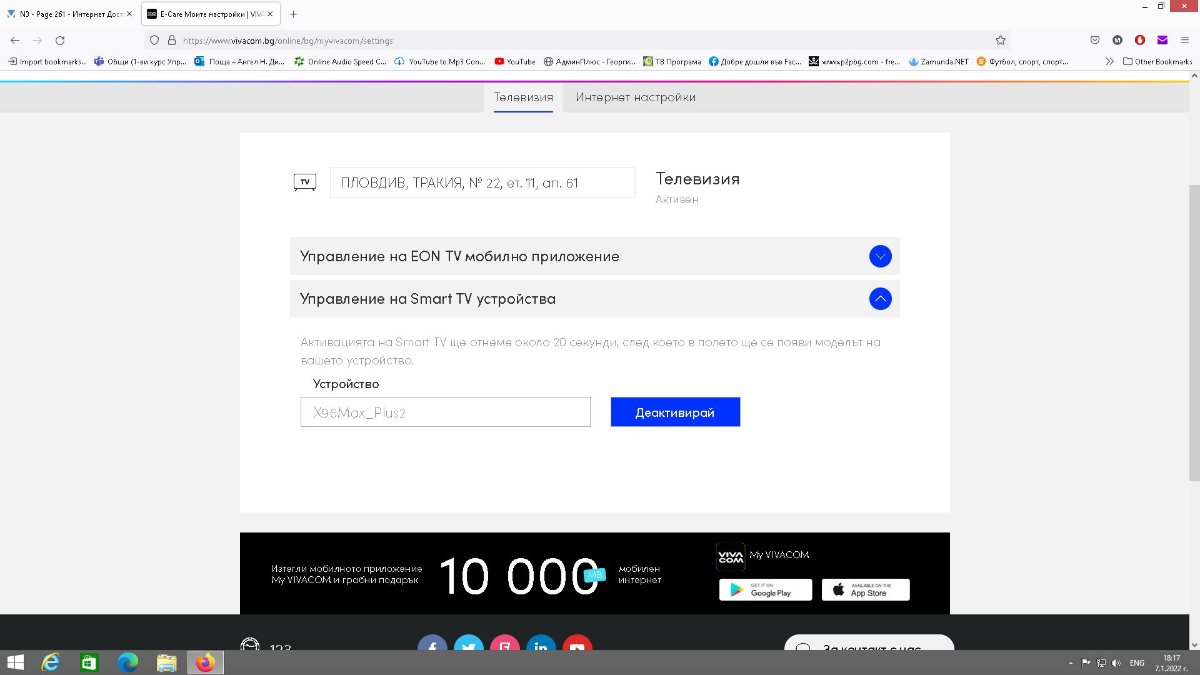1200x675 pixels.
Task: Open the network icon in the system tray
Action: tap(1100, 663)
